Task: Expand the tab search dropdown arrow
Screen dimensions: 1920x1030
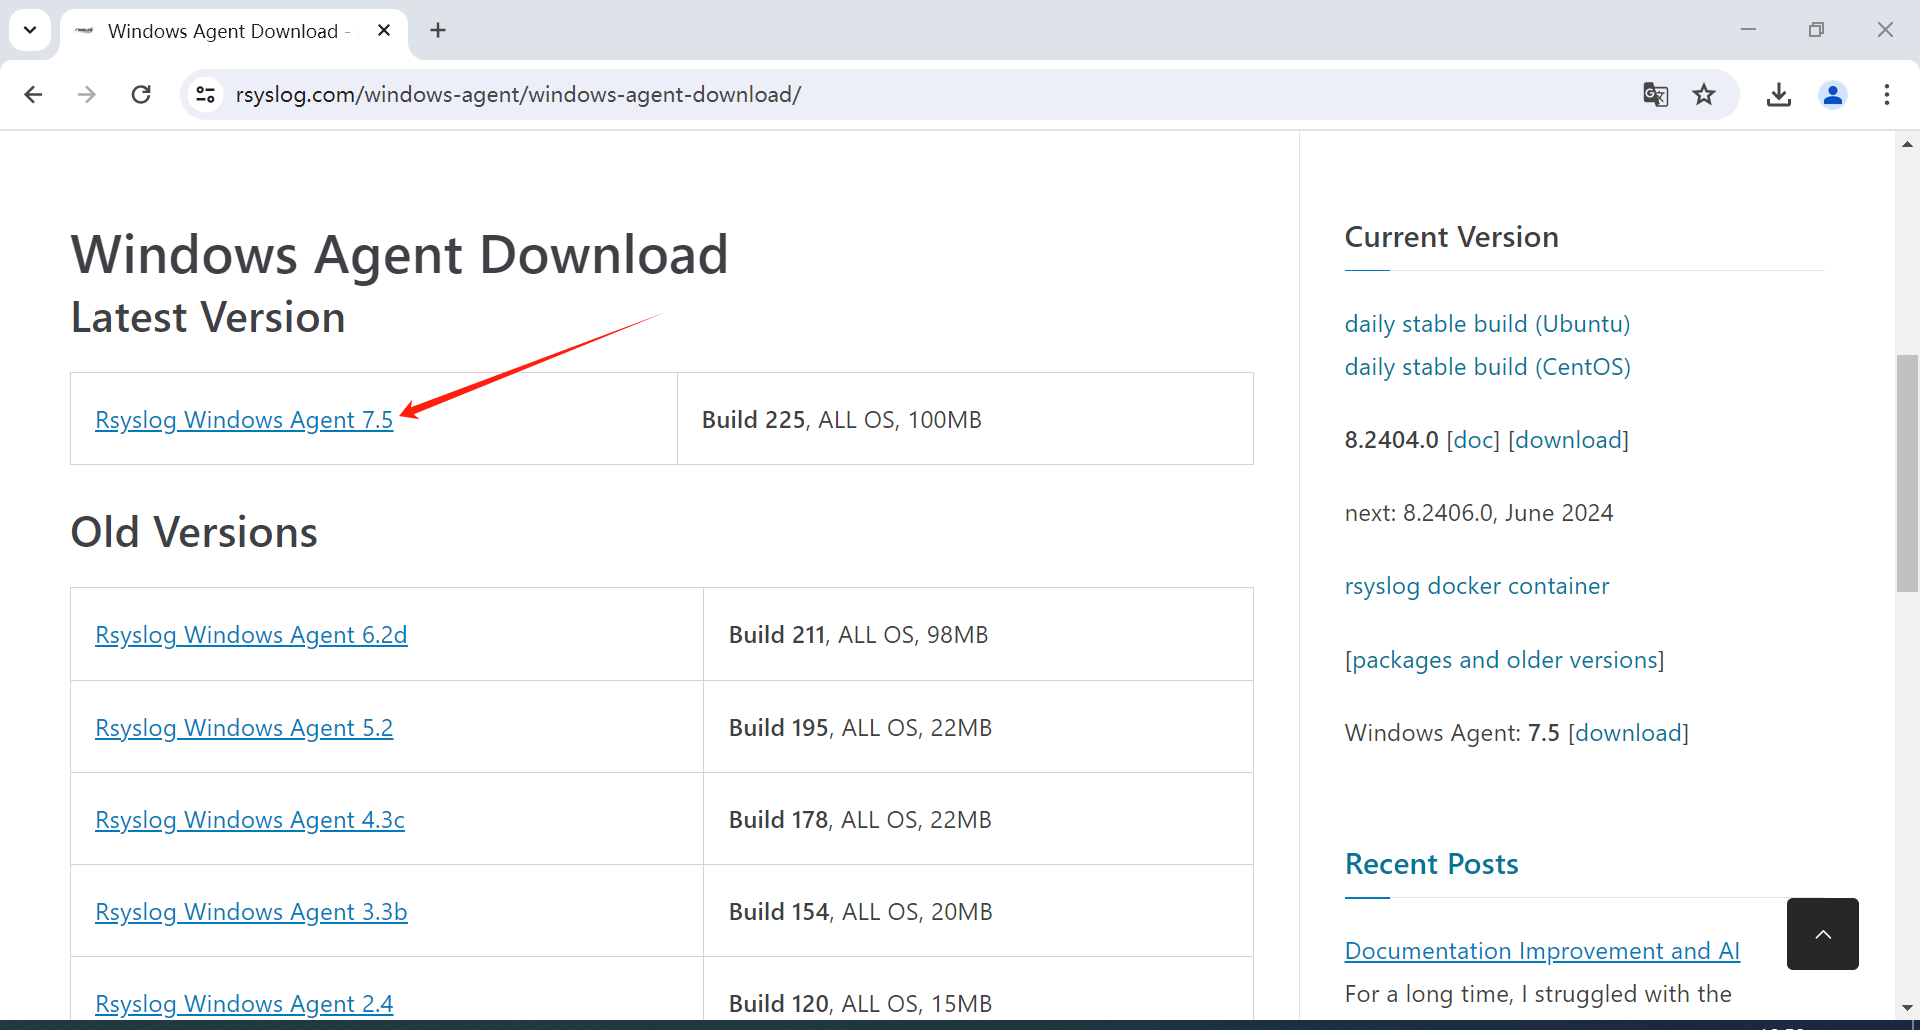Action: coord(30,30)
